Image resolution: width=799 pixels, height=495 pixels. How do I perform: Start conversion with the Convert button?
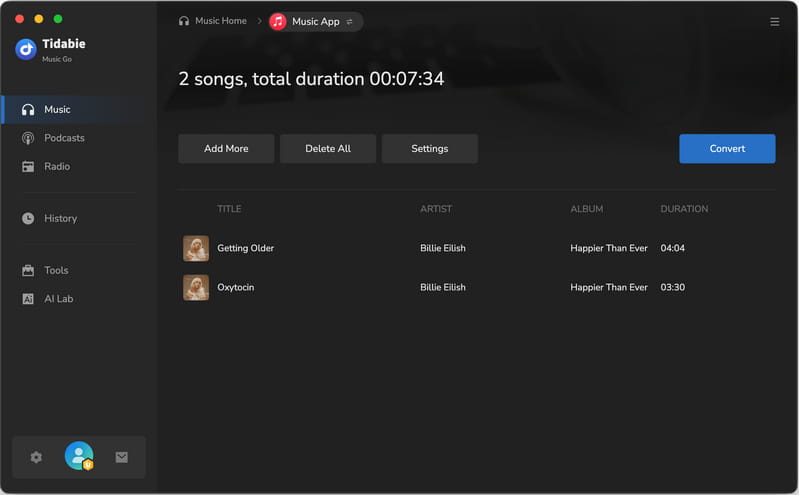(x=727, y=149)
